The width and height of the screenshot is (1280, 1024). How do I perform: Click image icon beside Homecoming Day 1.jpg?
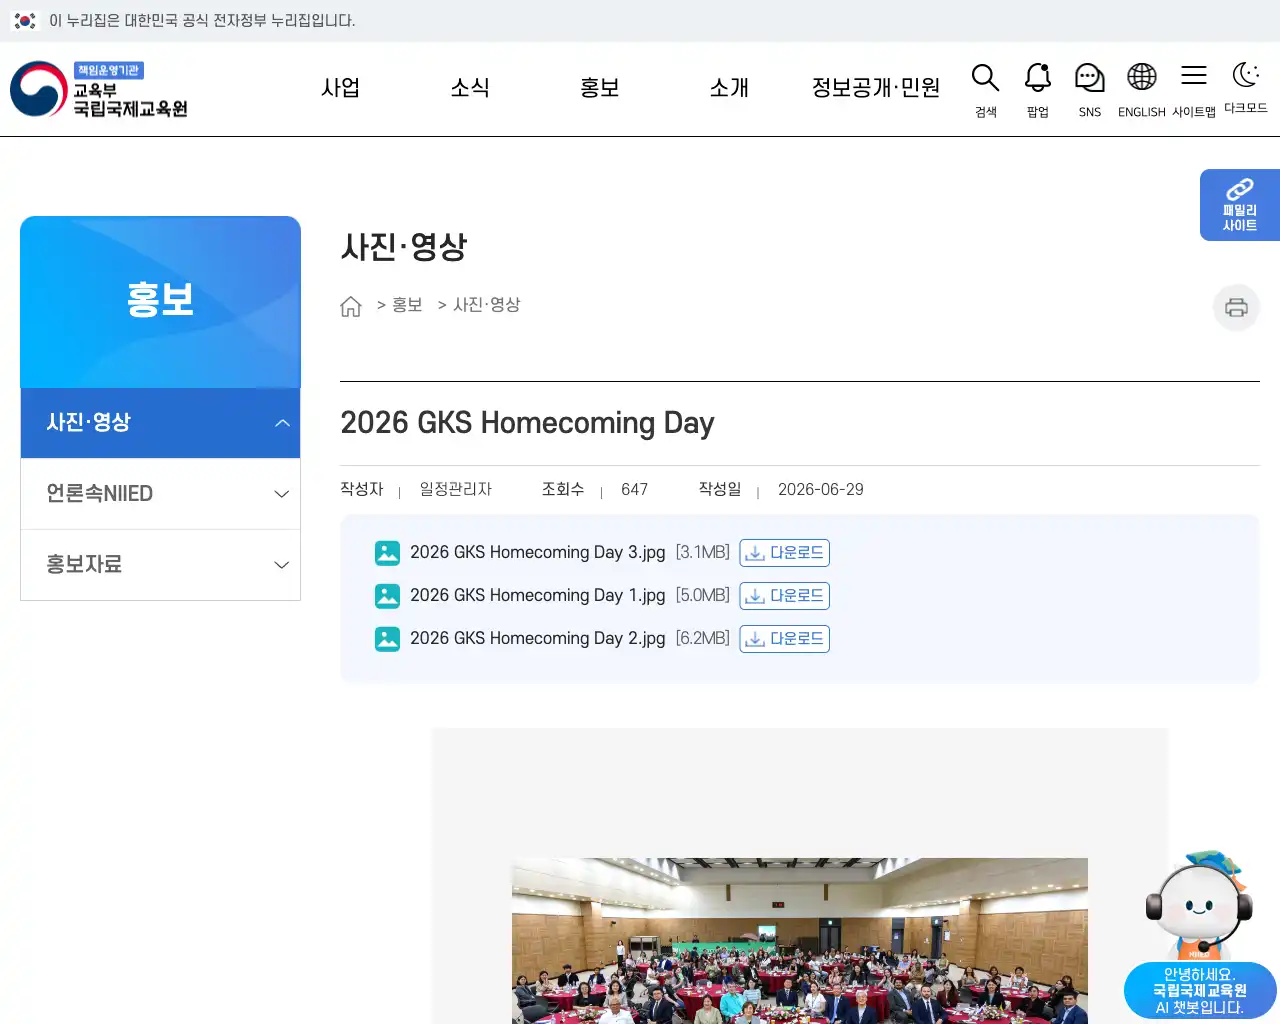387,596
